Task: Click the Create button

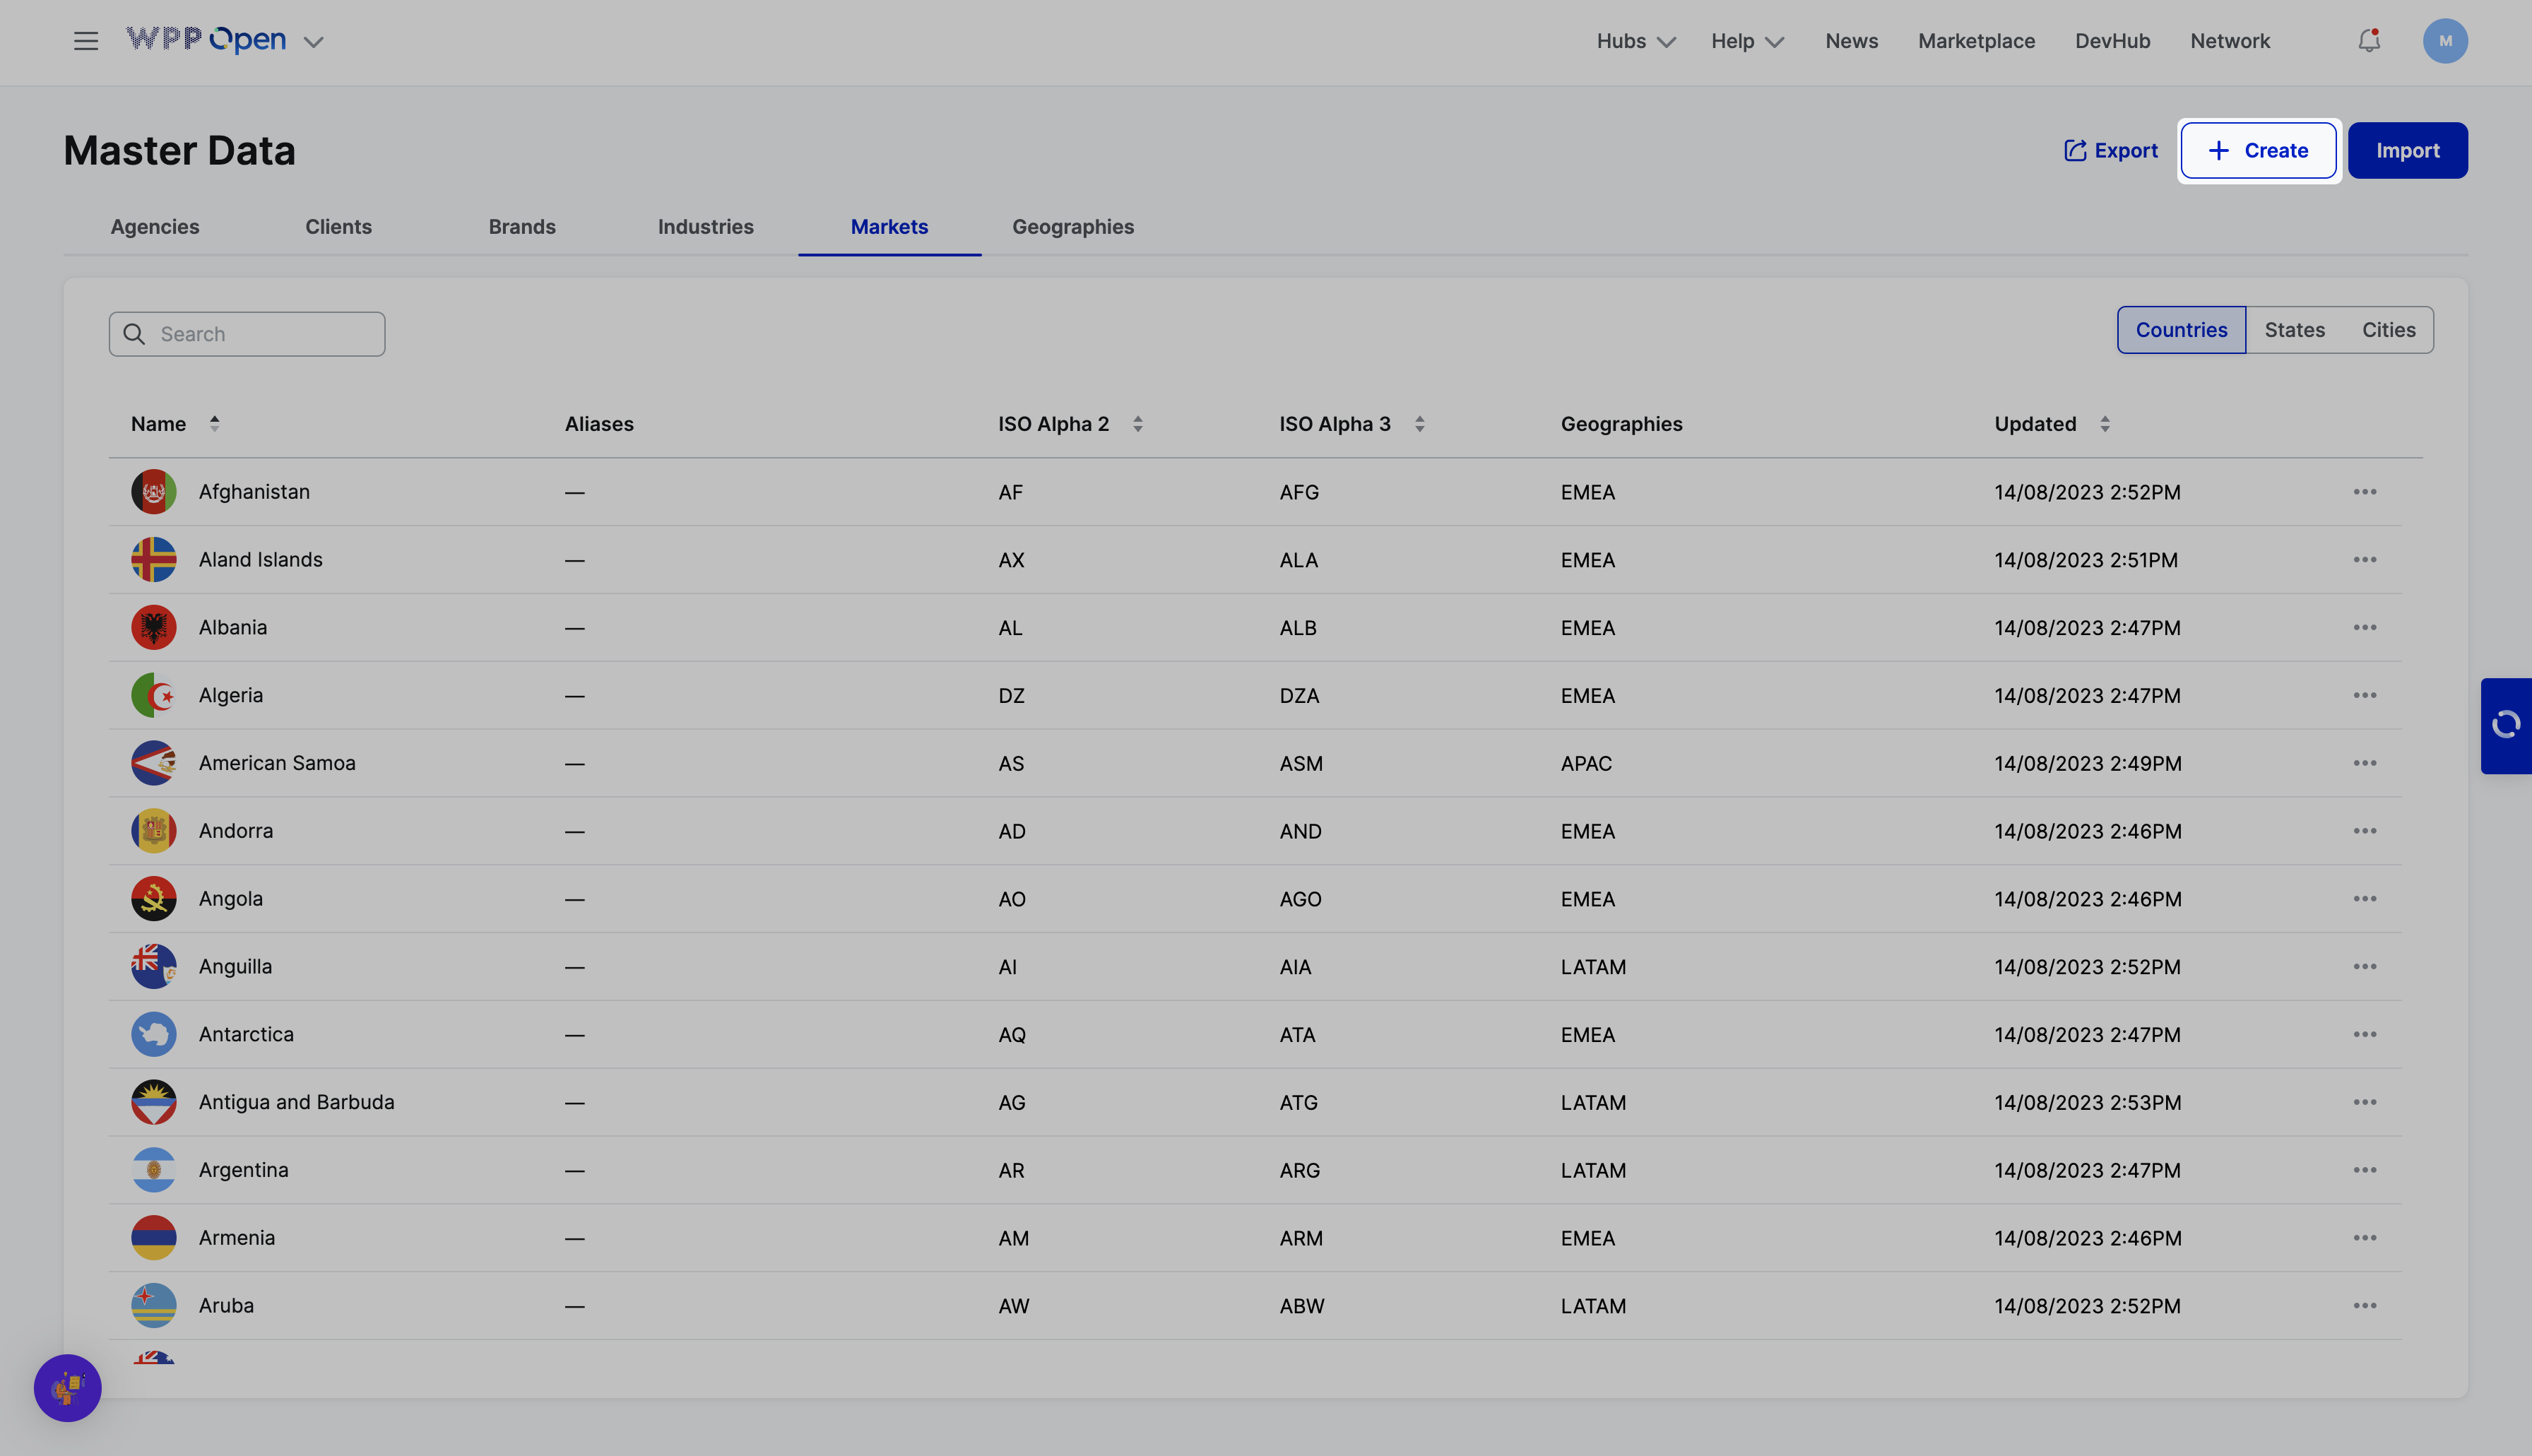Action: click(2258, 150)
